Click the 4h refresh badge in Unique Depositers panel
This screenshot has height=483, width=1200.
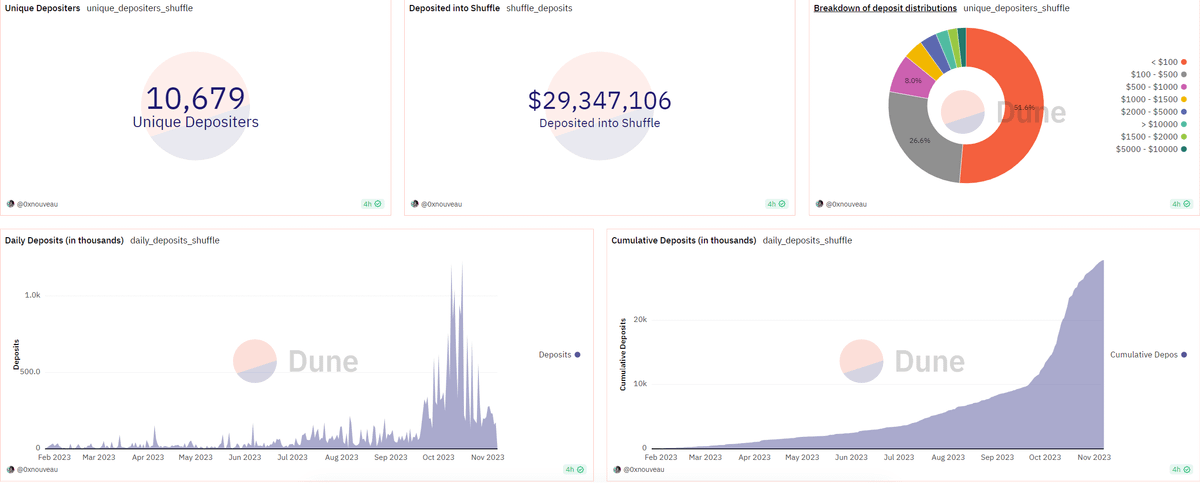click(372, 204)
